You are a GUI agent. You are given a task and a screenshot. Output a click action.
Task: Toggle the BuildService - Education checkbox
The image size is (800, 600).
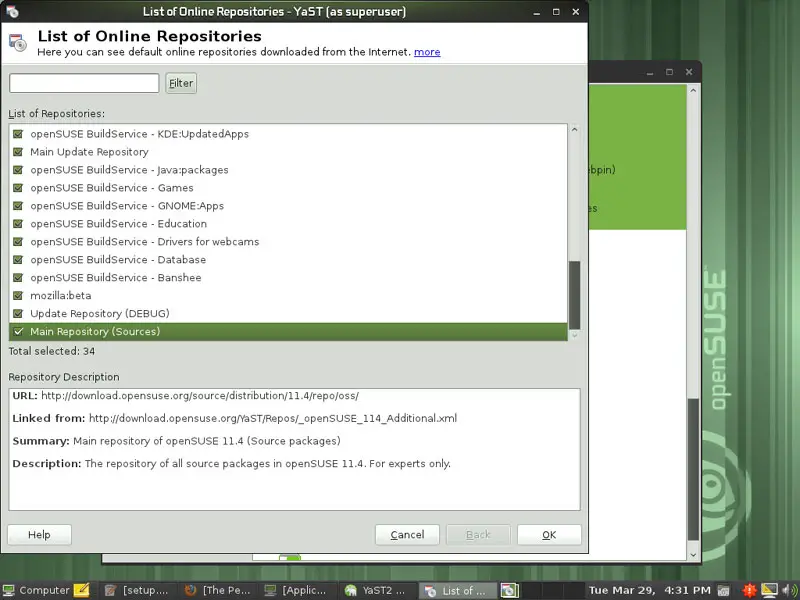point(18,223)
